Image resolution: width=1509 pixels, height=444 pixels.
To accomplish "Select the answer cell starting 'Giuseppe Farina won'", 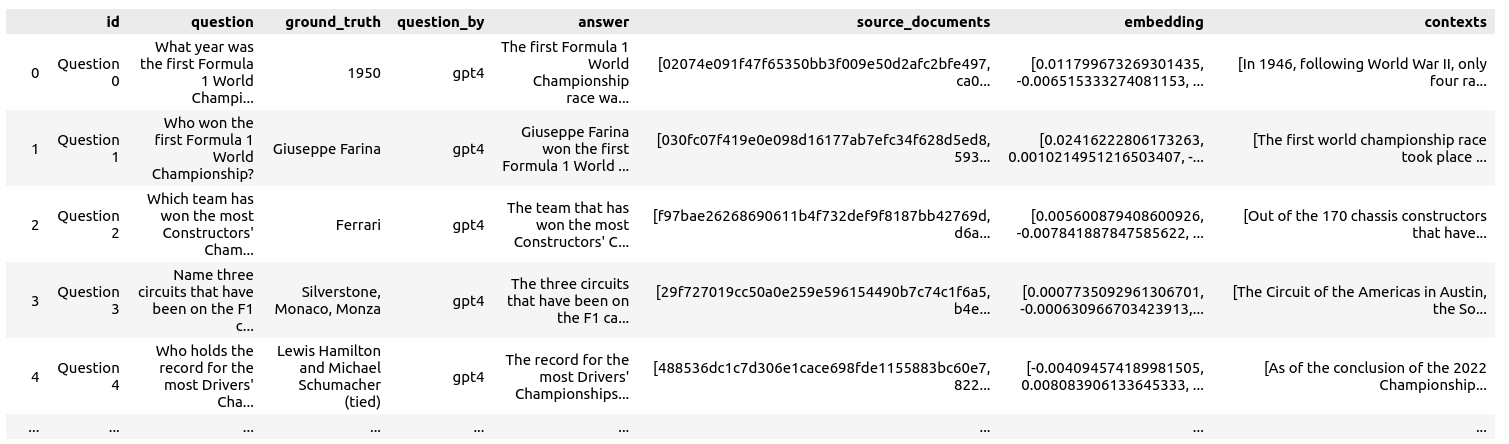I will click(x=574, y=149).
